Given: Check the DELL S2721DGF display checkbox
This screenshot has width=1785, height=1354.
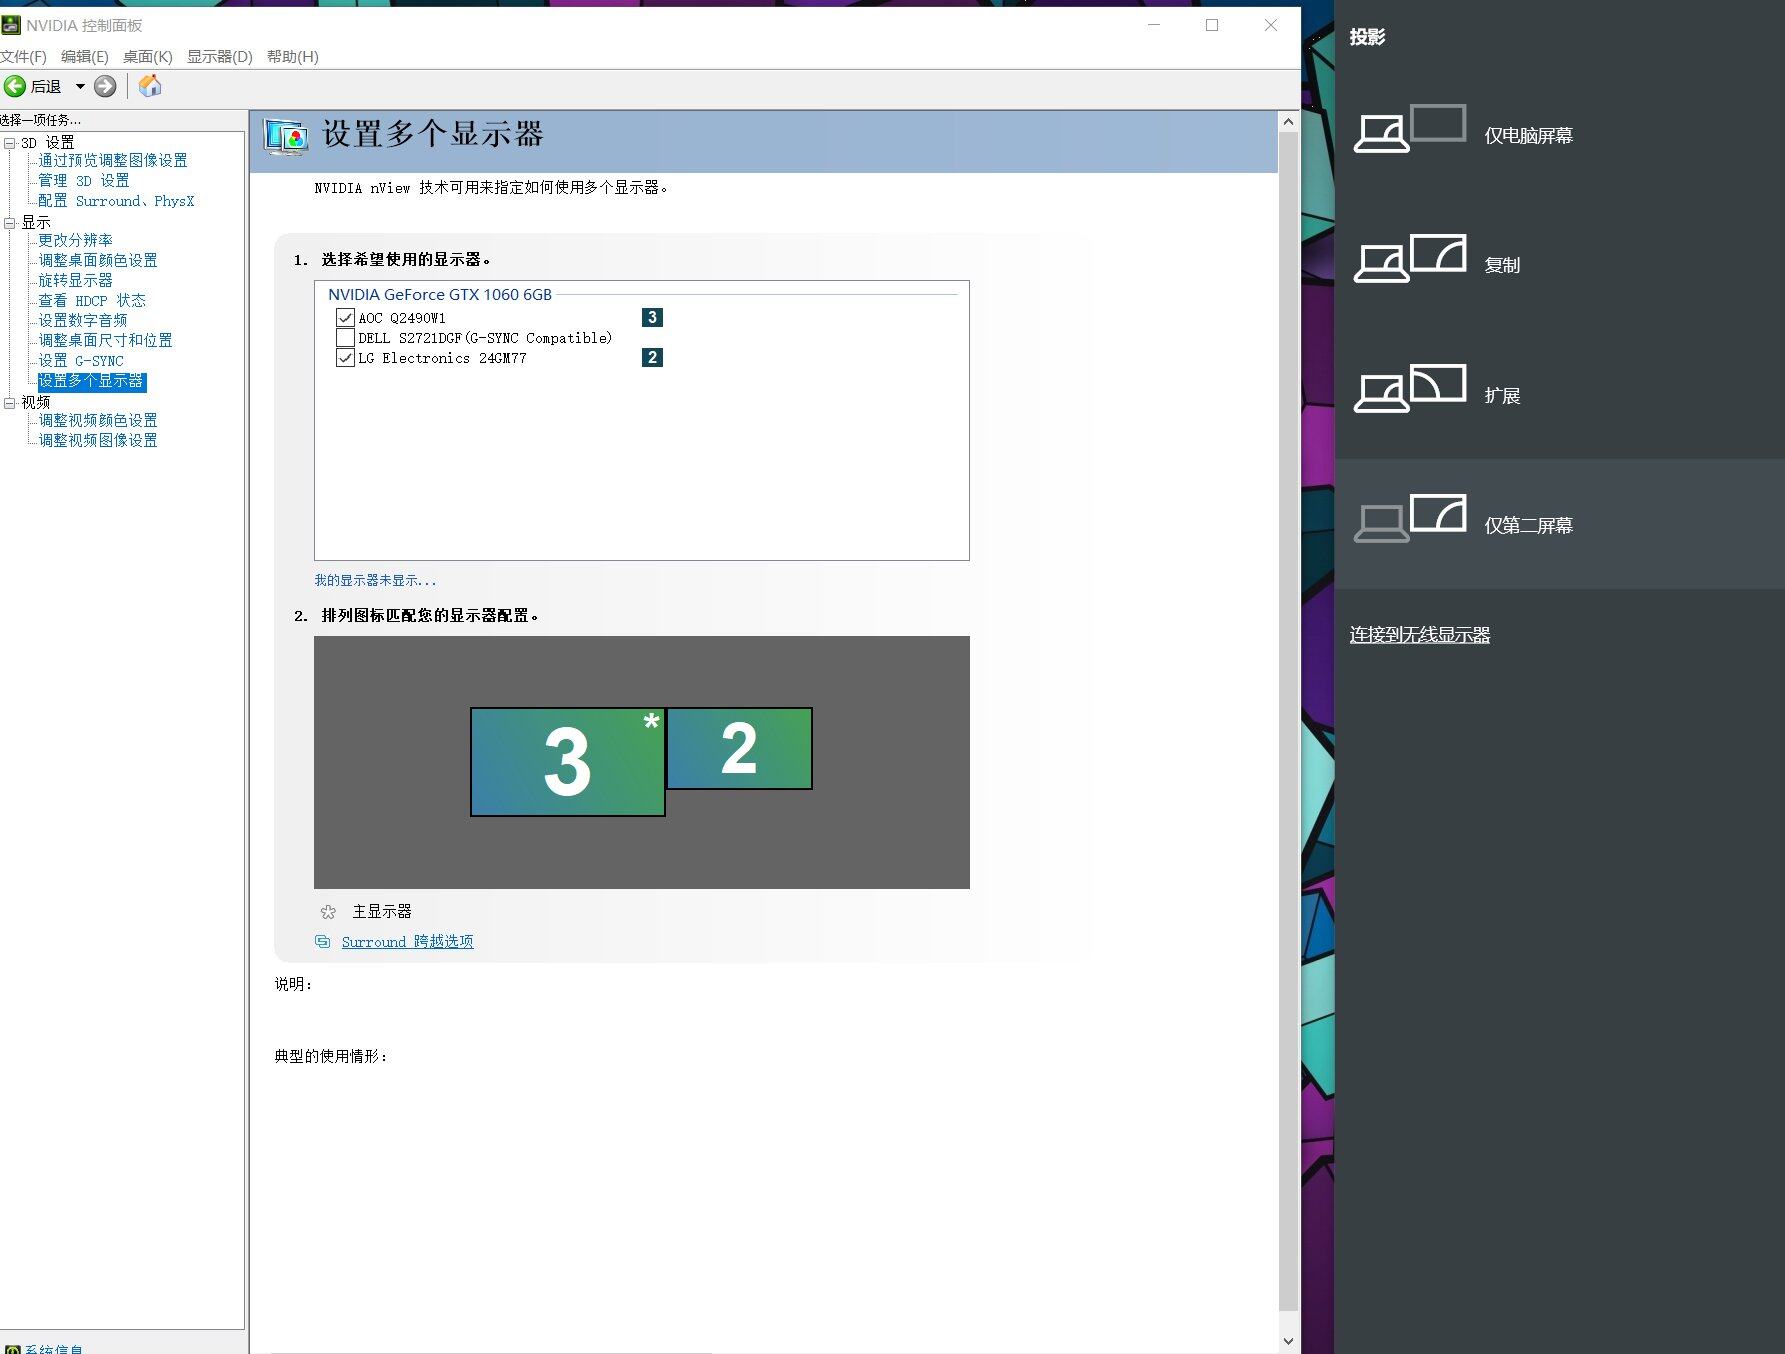Looking at the screenshot, I should (x=346, y=338).
